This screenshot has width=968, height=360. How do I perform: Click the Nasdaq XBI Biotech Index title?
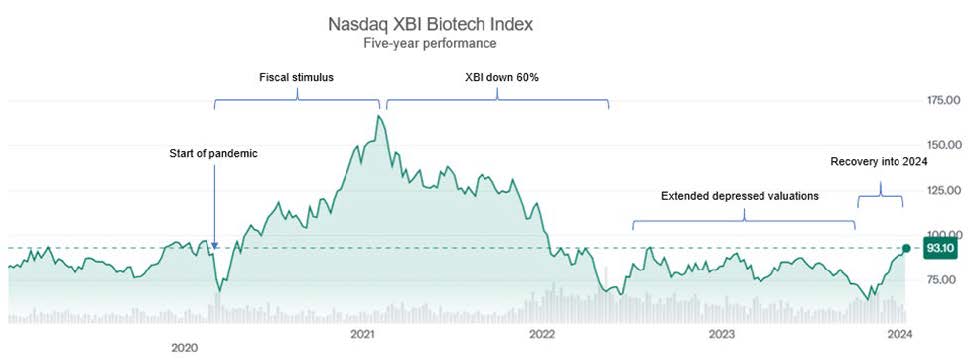pyautogui.click(x=430, y=25)
